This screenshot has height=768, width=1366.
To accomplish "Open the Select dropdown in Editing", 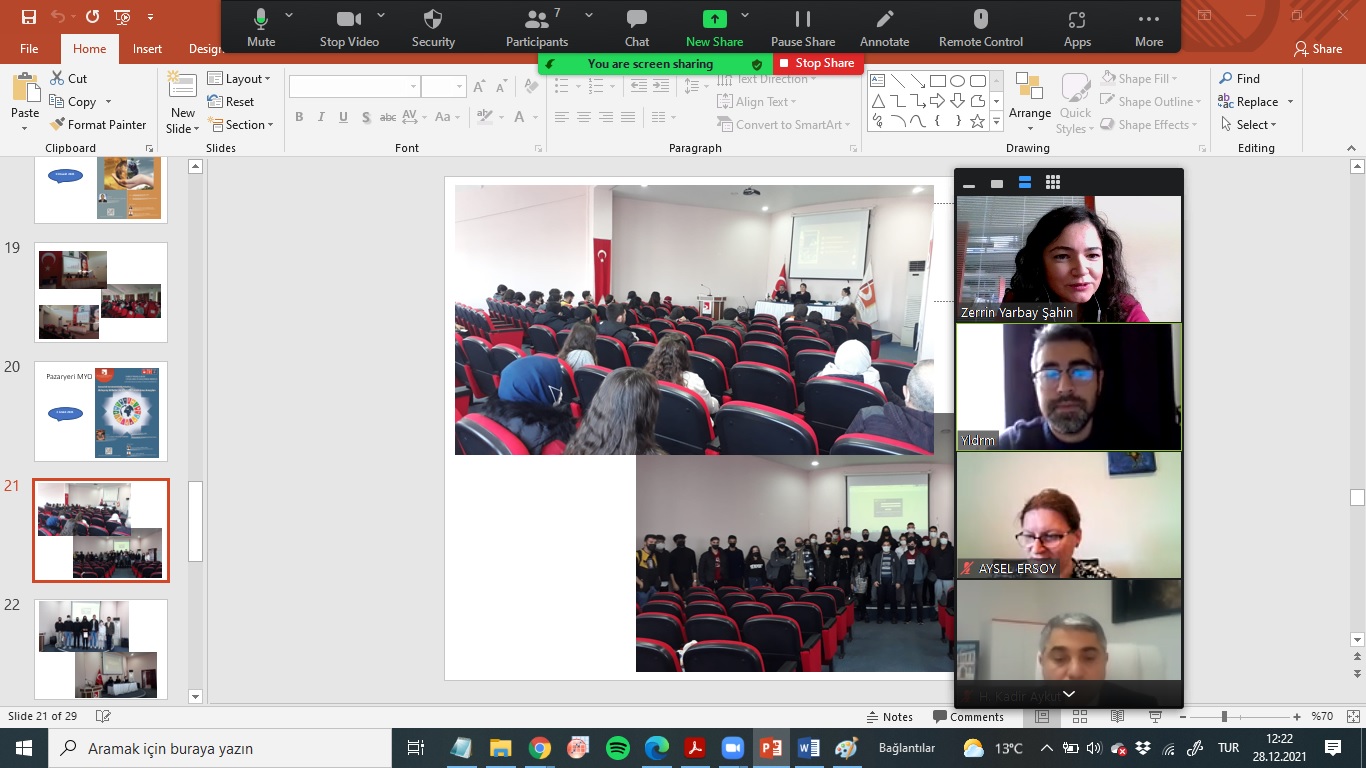I will [x=1248, y=124].
